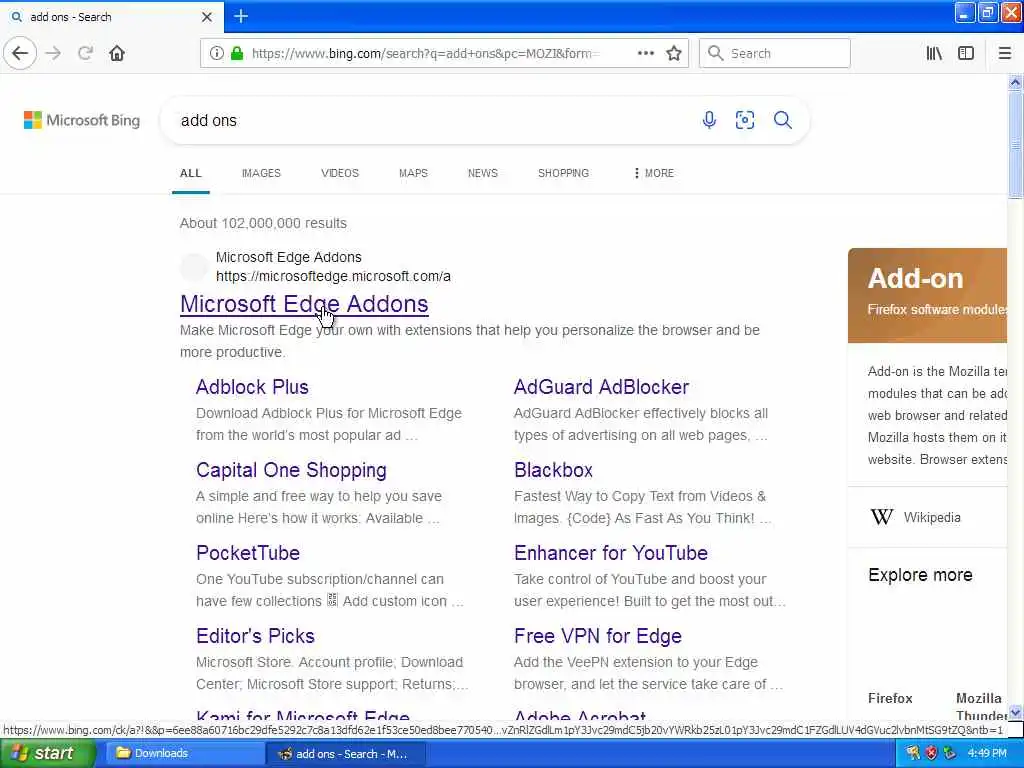Click the Wikipedia W icon

tap(882, 517)
